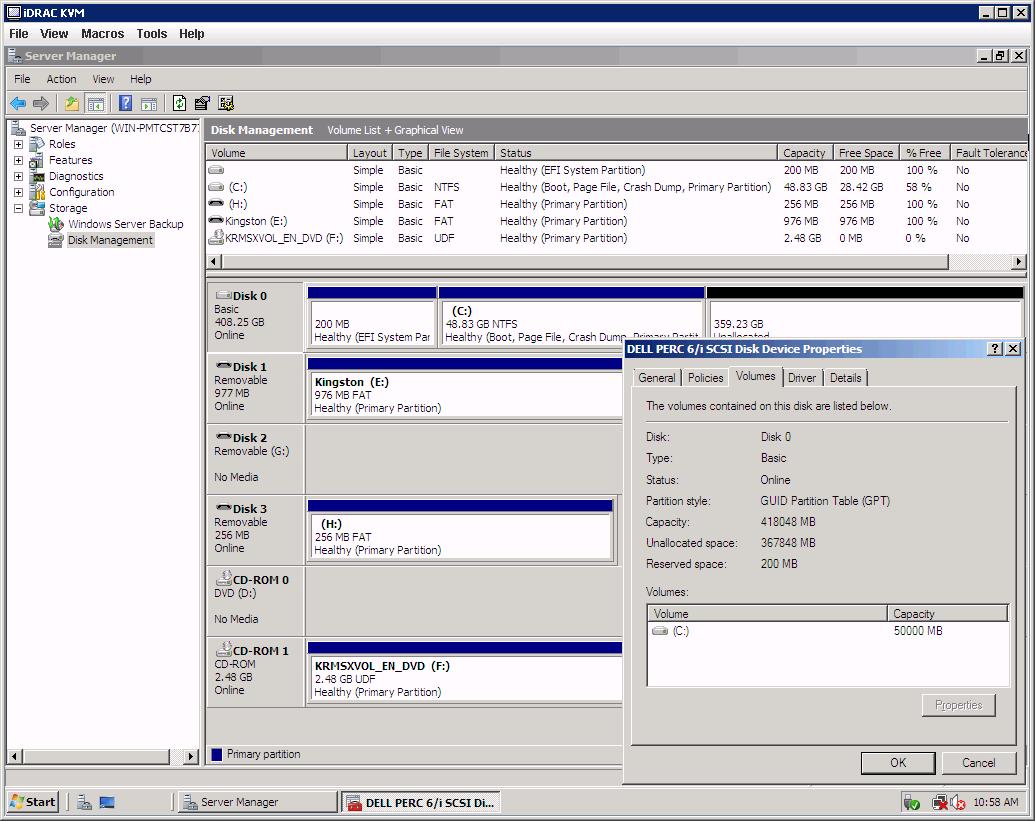Click the Primary partition blue legend swatch
1035x821 pixels.
[217, 754]
